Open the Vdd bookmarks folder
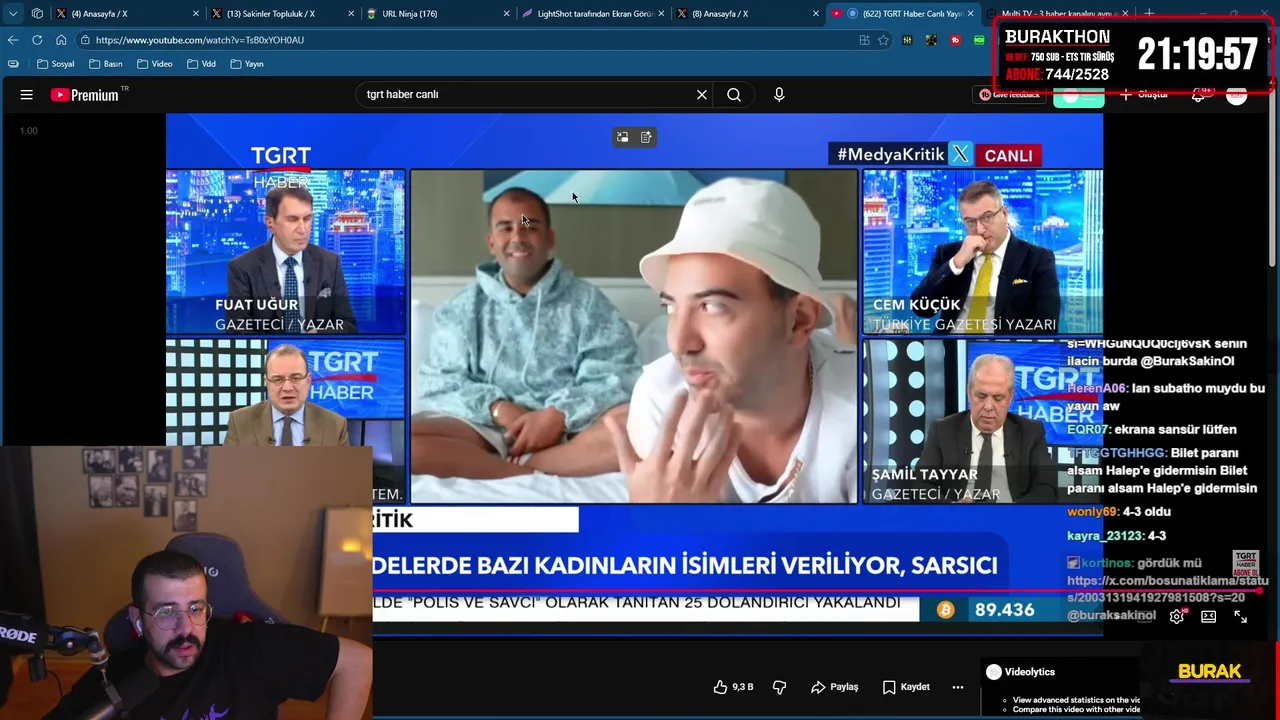The height and width of the screenshot is (720, 1280). pyautogui.click(x=201, y=64)
